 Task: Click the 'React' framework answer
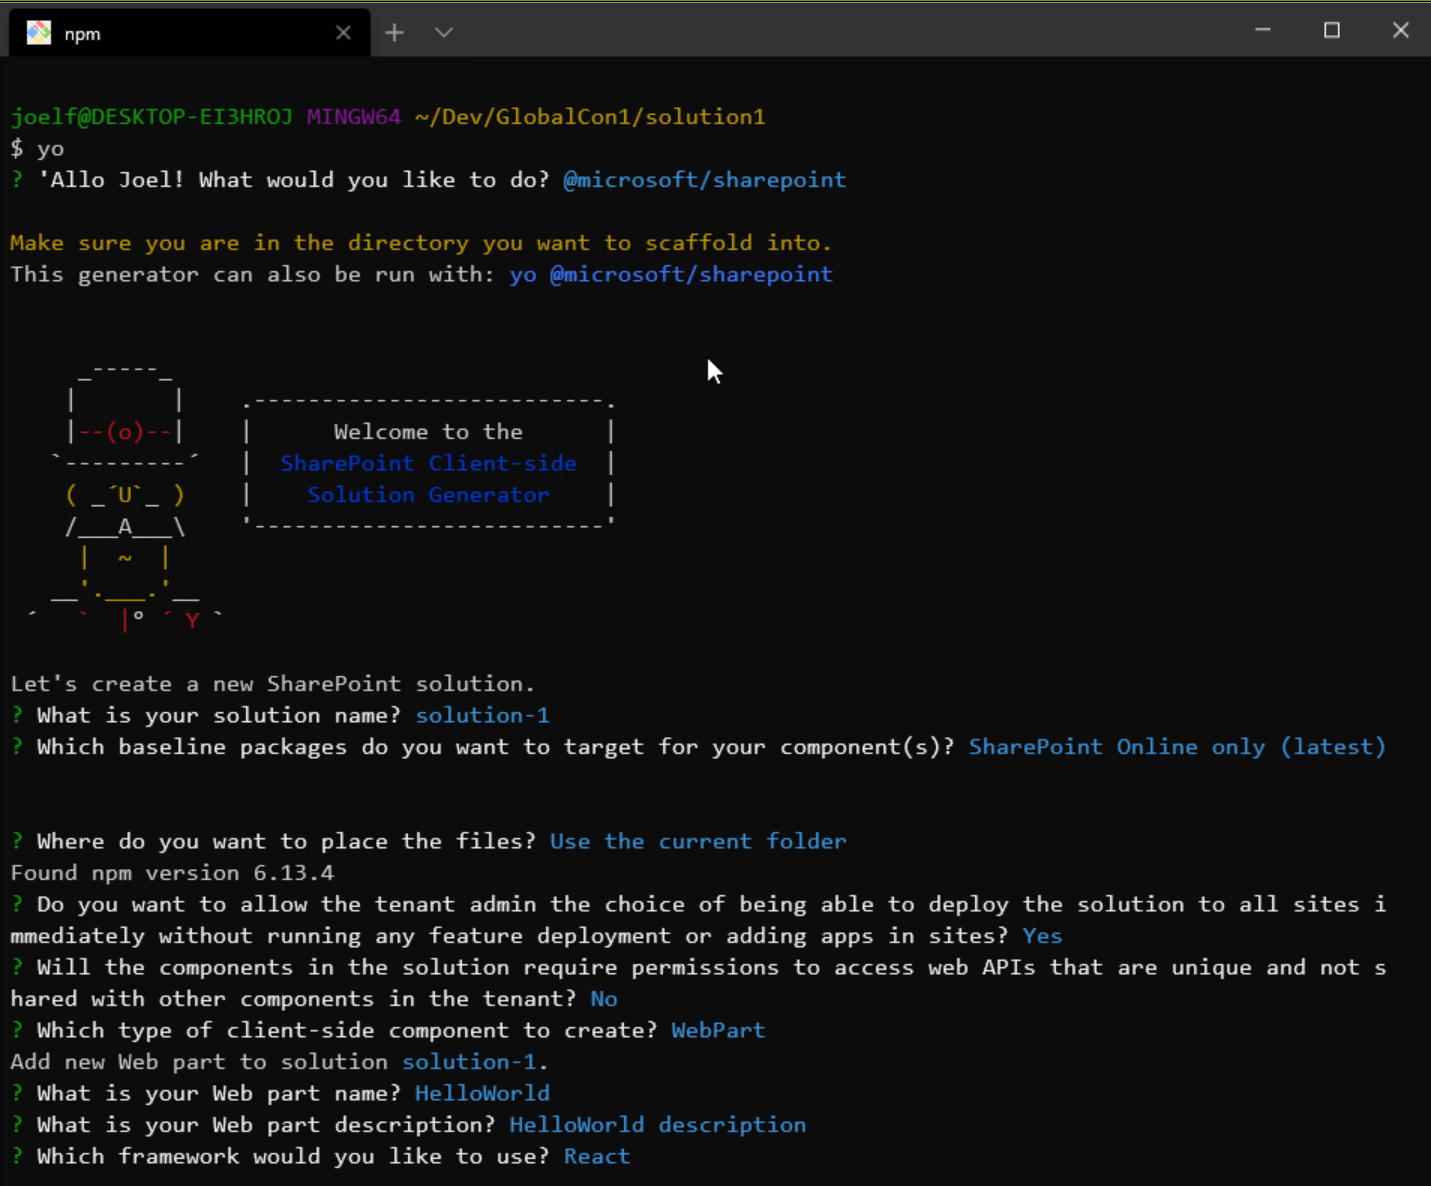click(597, 1156)
